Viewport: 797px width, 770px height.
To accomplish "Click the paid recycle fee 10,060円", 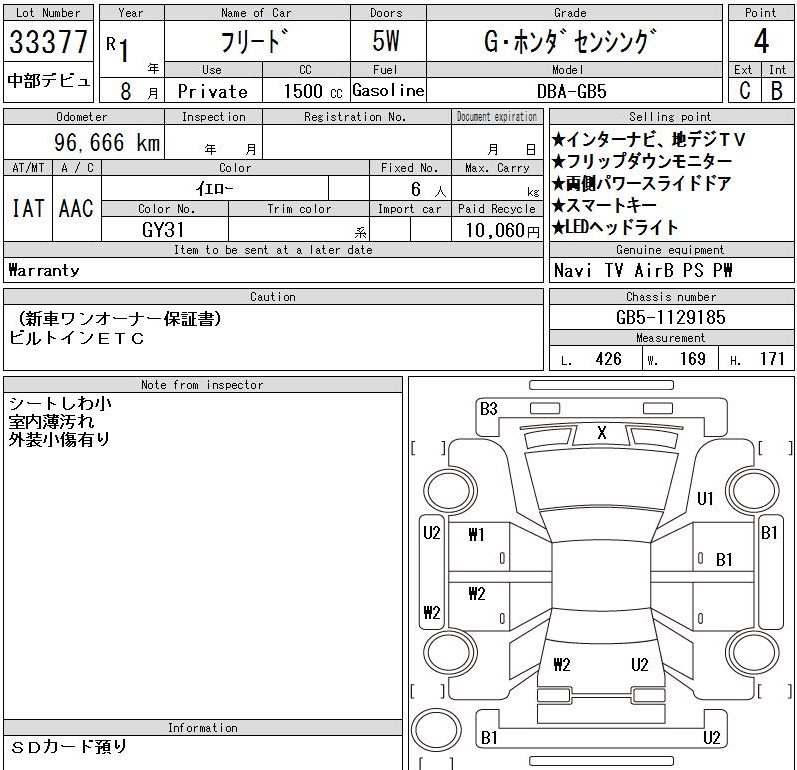I will click(502, 231).
